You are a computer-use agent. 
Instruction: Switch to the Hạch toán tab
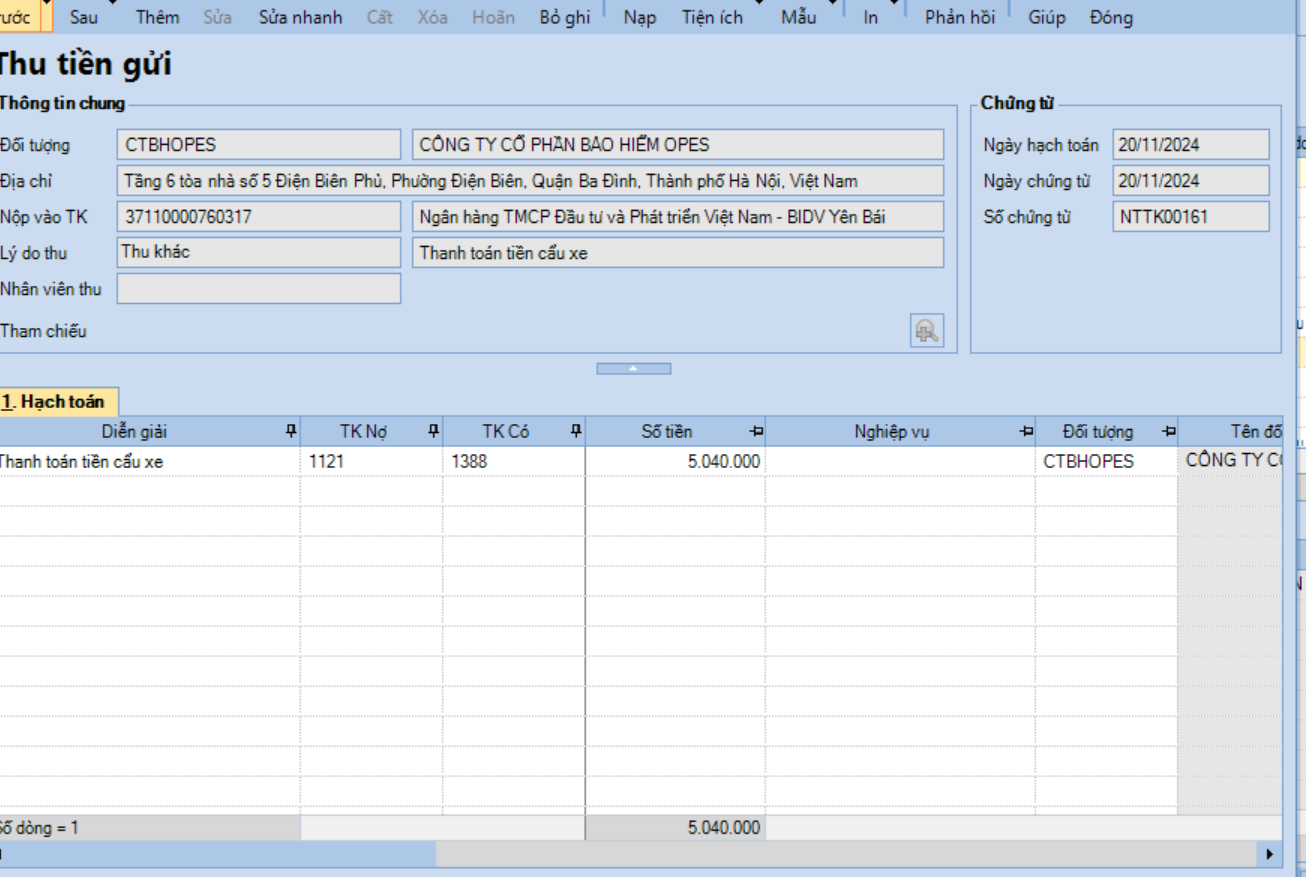click(x=58, y=402)
